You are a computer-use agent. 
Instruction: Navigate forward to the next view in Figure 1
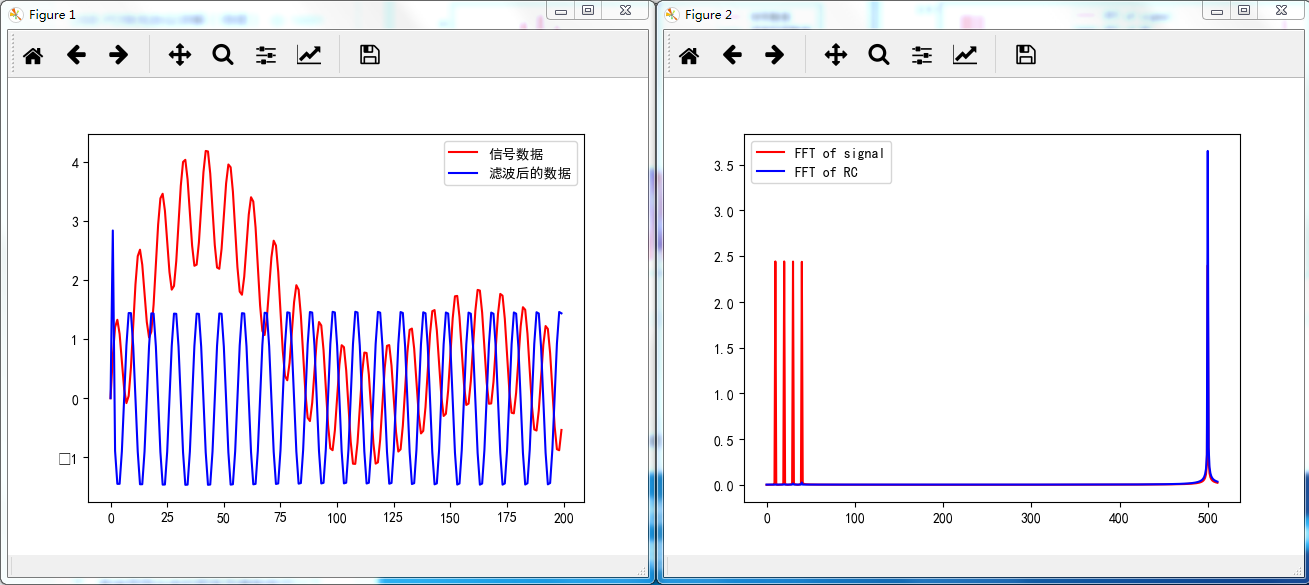coord(118,55)
